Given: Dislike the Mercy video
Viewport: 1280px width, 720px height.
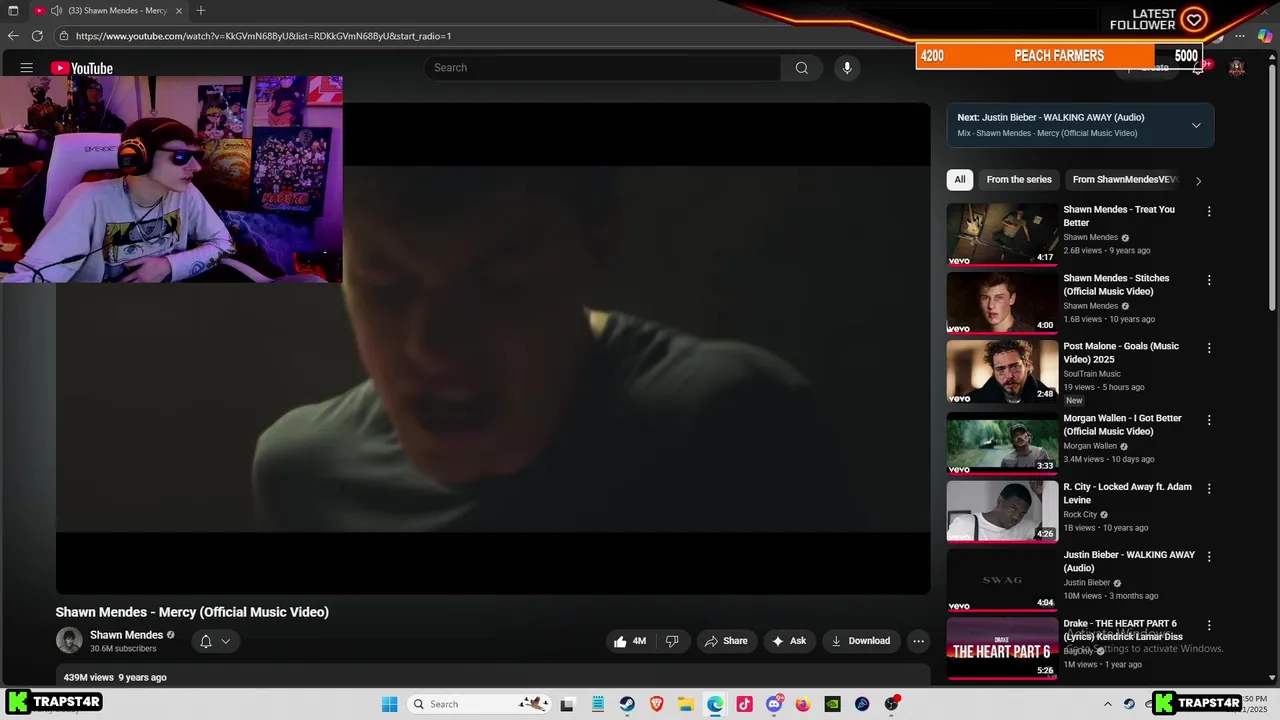Looking at the screenshot, I should click(672, 641).
